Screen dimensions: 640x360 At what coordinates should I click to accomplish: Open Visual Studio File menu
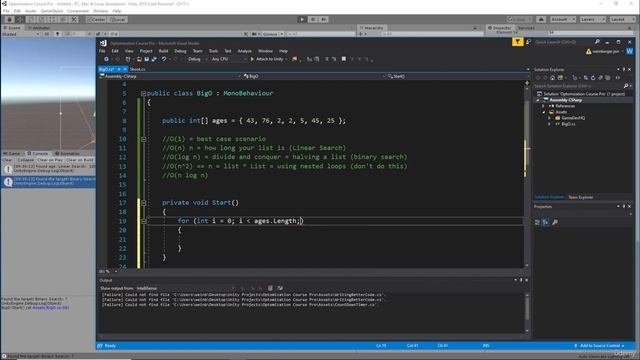coord(102,51)
